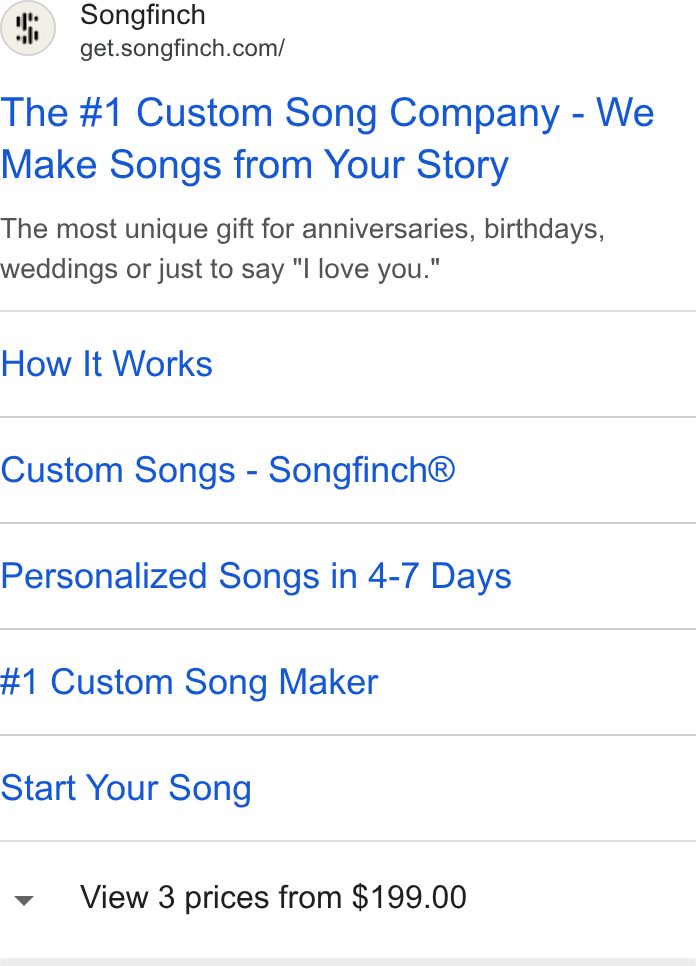The height and width of the screenshot is (966, 696).
Task: Open Custom Songs - Songfinch® link
Action: 228,470
